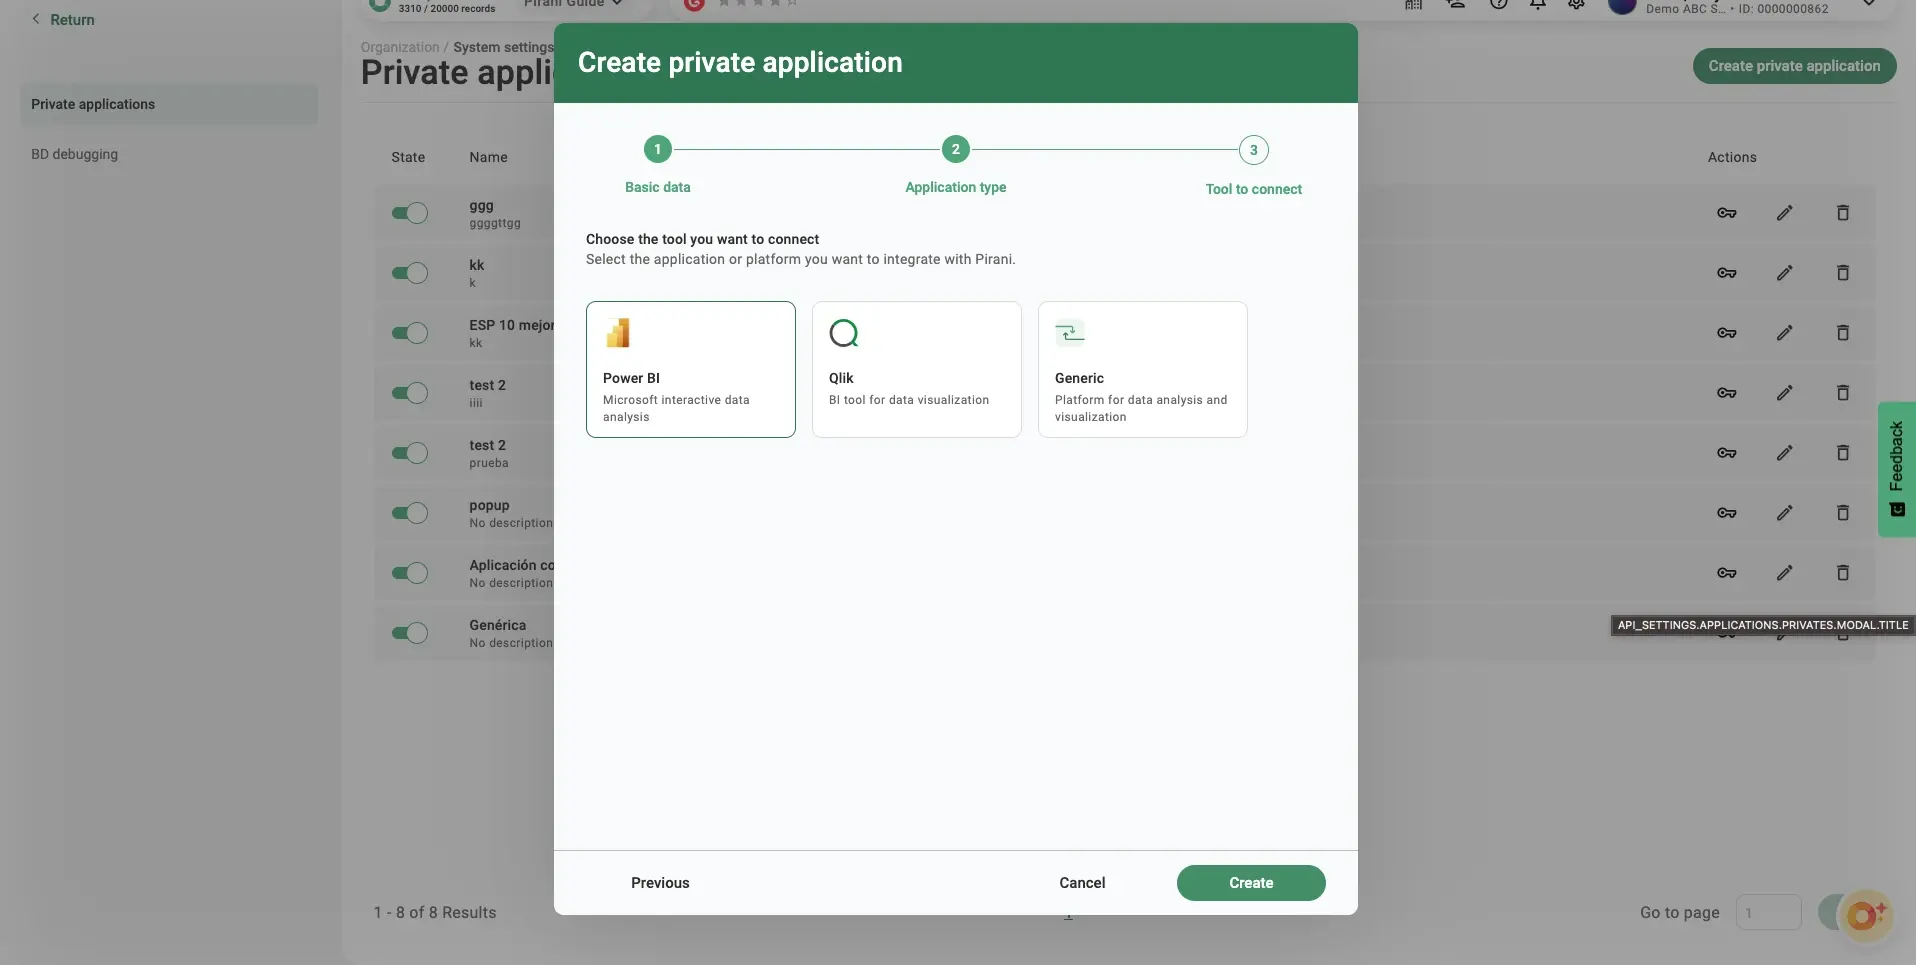Open the orange assistant chat bubble
Viewport: 1916px width, 965px height.
(x=1864, y=914)
